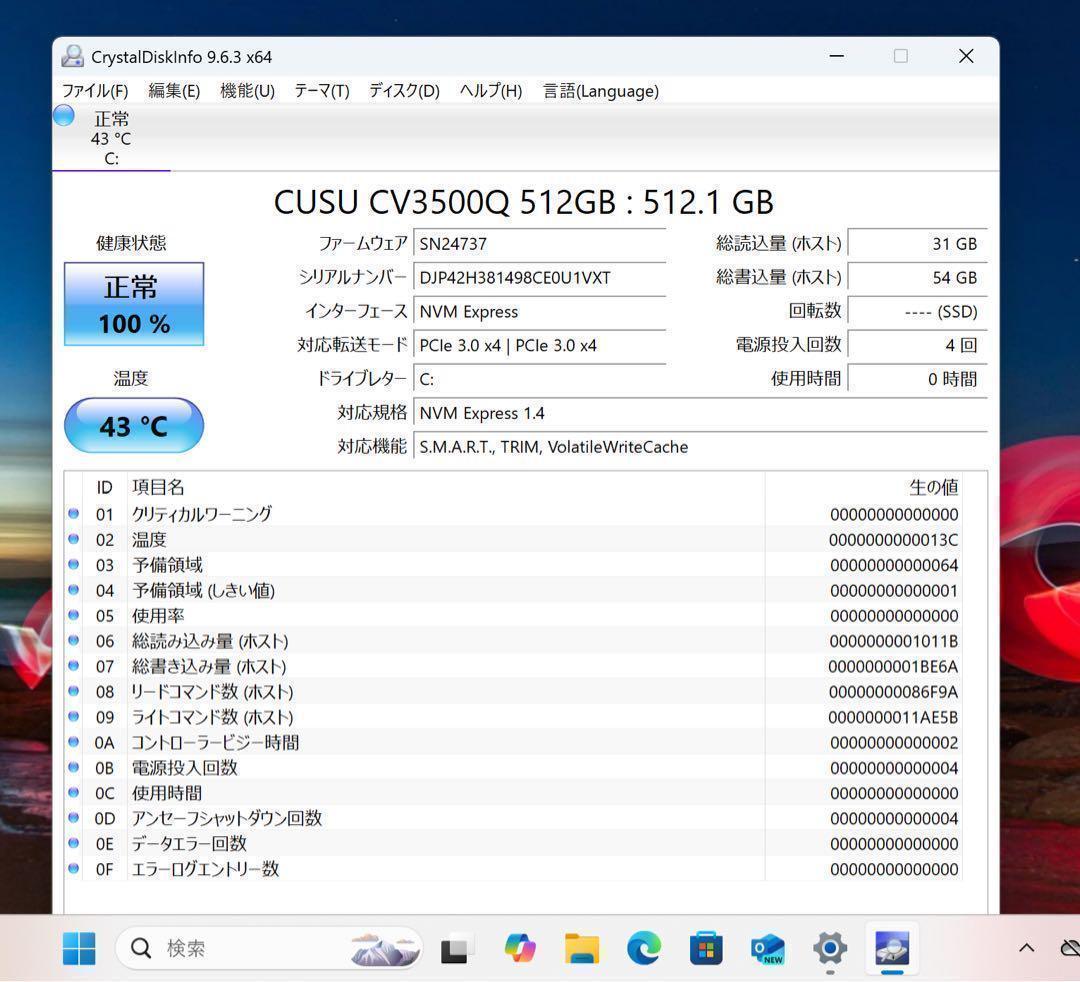1080x982 pixels.
Task: Open Microsoft Store from the taskbar
Action: click(x=706, y=949)
